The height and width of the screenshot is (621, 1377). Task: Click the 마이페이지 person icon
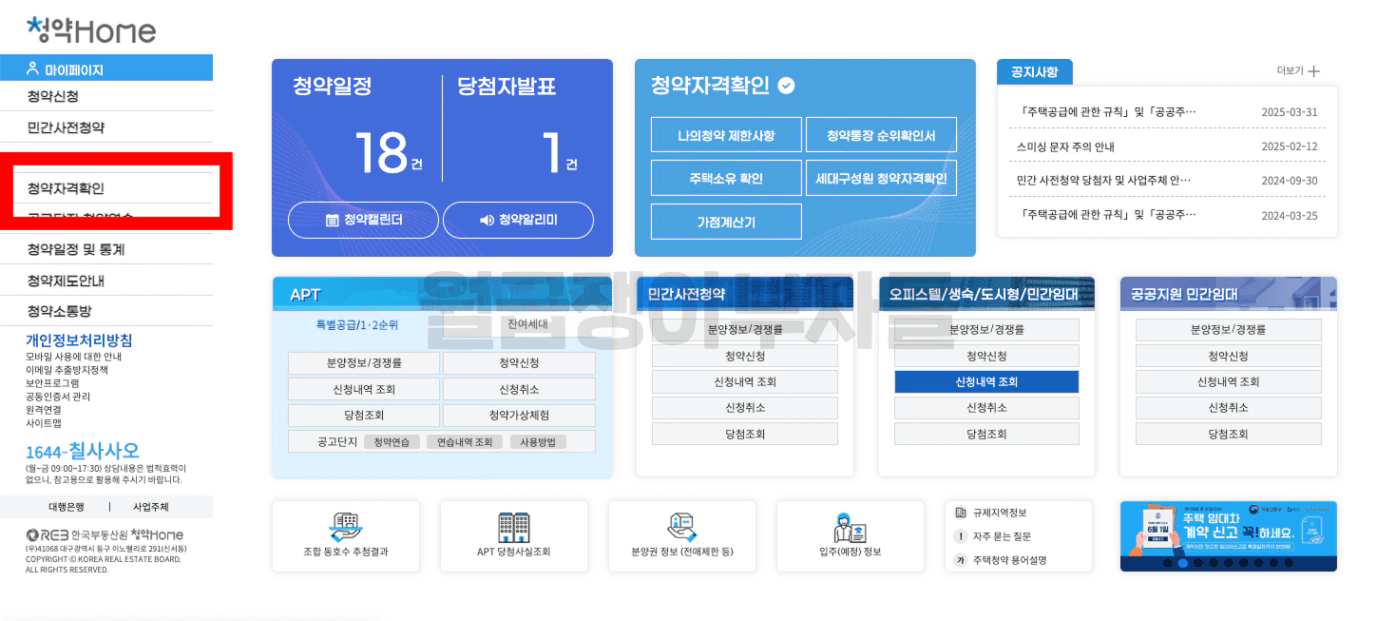coord(34,69)
